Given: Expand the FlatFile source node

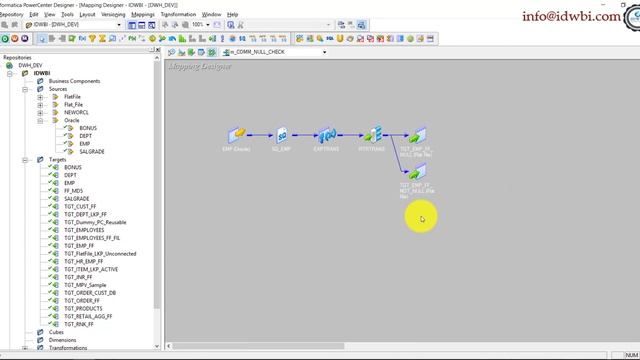Looking at the screenshot, I should 40,97.
